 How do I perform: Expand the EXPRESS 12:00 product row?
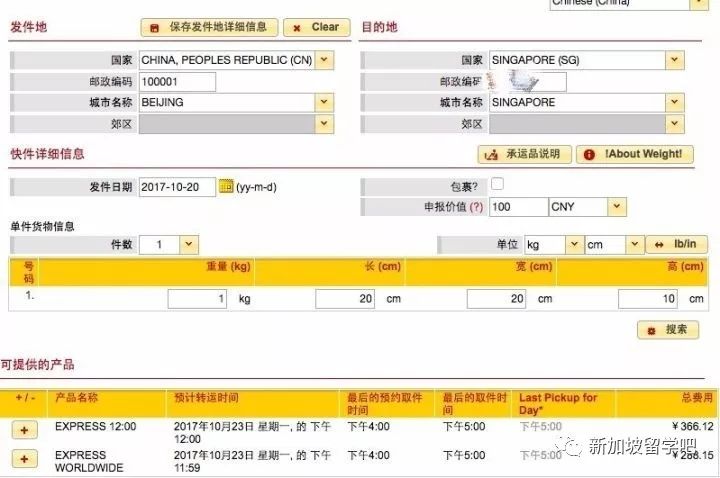point(25,428)
